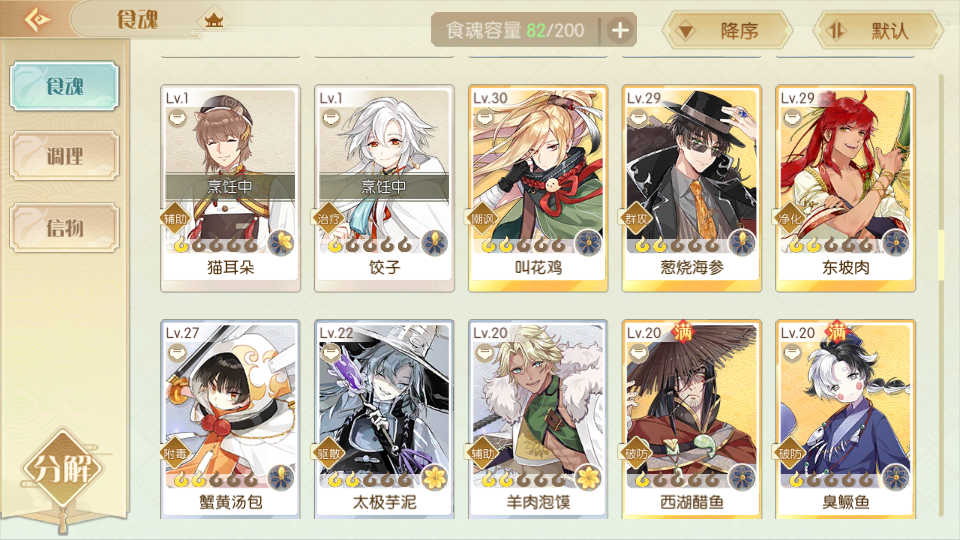Click the 净化 role badge on 东坡肉

[790, 218]
